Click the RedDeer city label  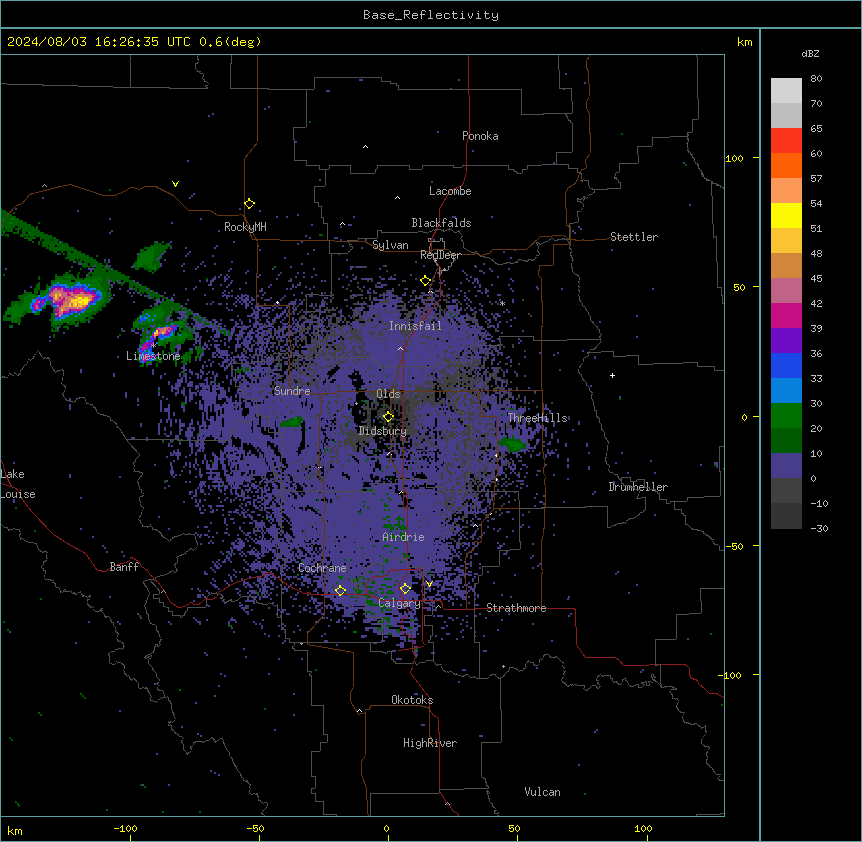[440, 255]
